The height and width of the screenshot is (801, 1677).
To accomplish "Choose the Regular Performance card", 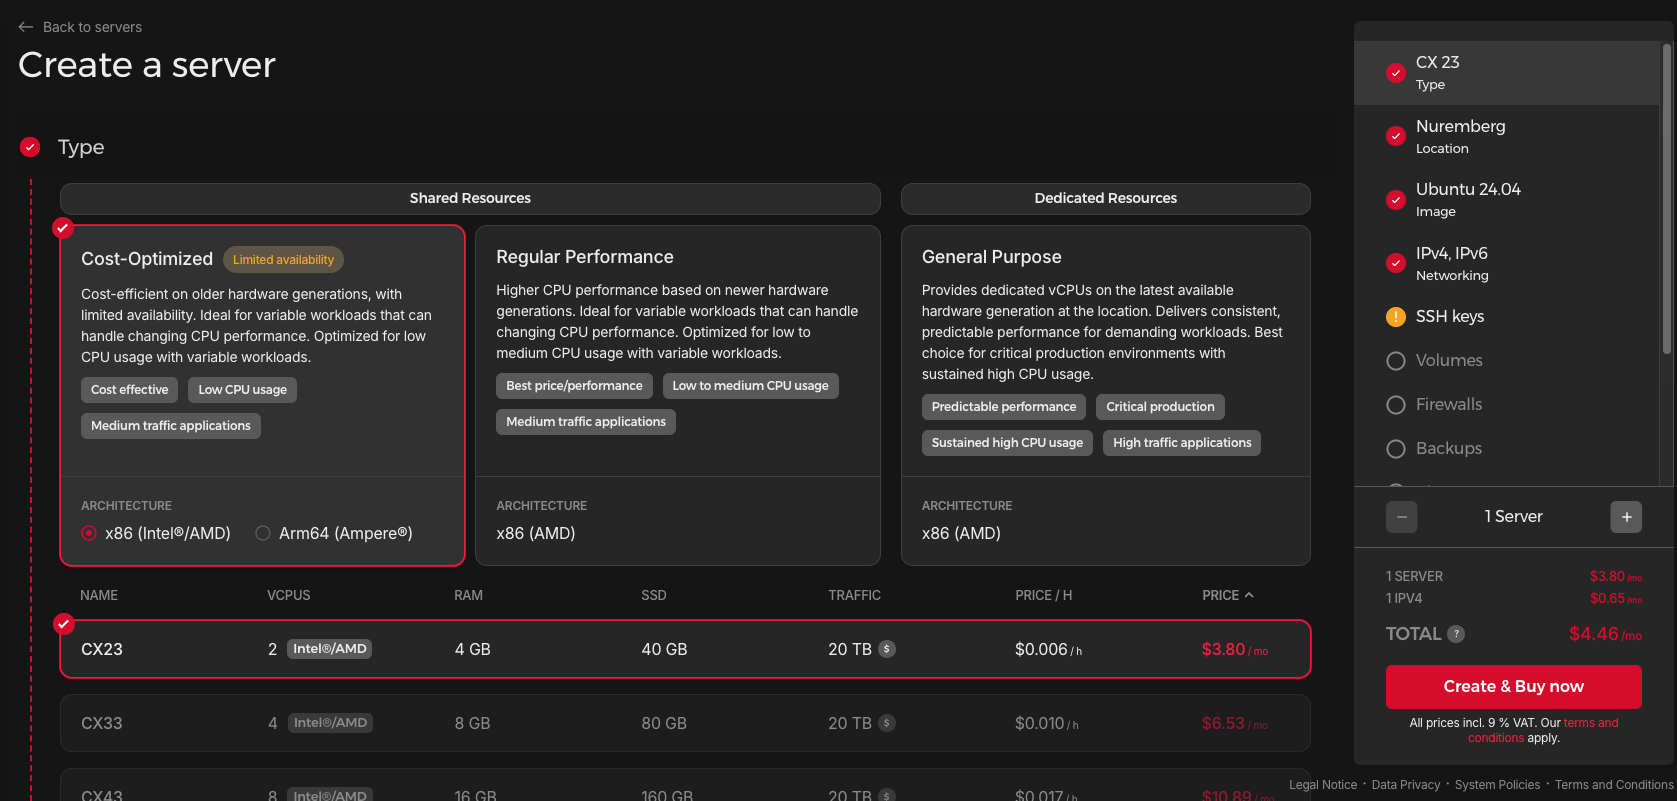I will (677, 396).
